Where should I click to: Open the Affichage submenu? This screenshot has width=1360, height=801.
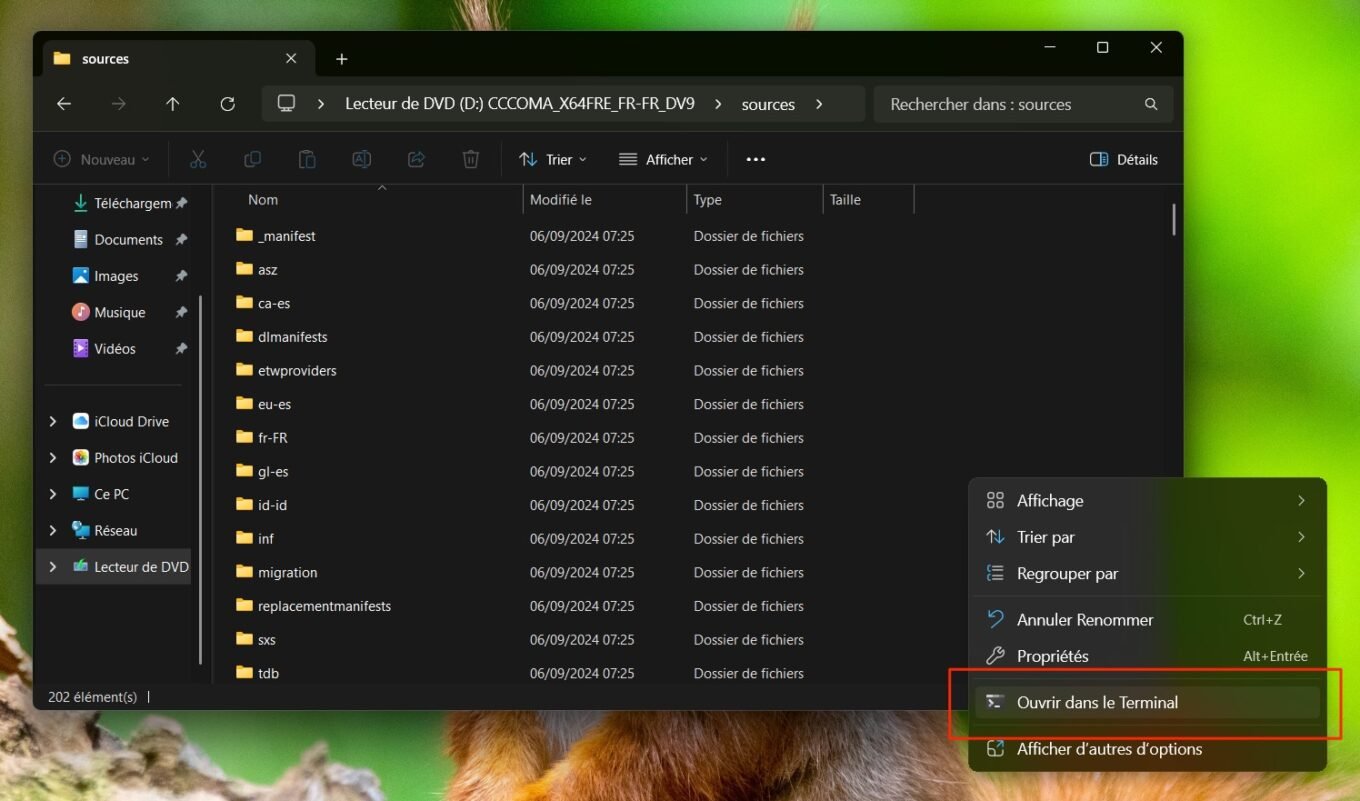[x=1147, y=501]
